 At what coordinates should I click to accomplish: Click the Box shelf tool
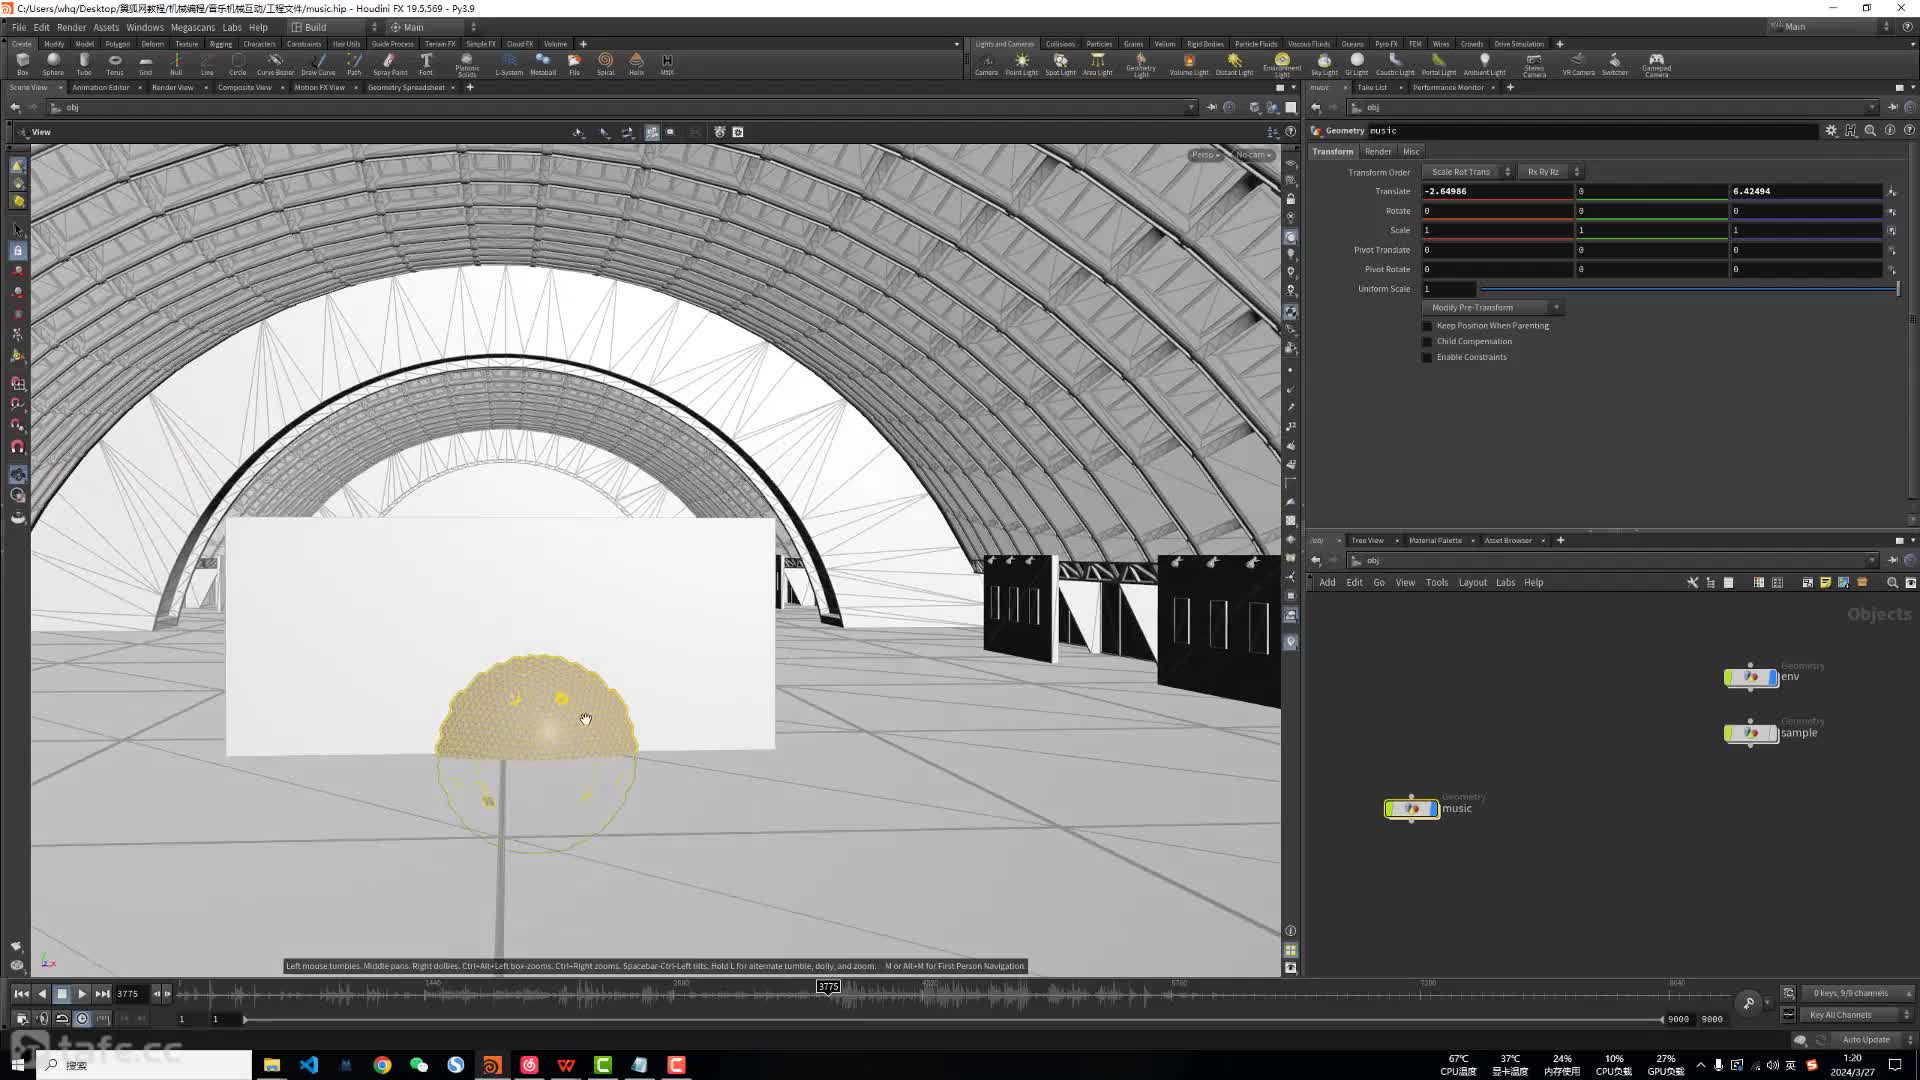(22, 64)
